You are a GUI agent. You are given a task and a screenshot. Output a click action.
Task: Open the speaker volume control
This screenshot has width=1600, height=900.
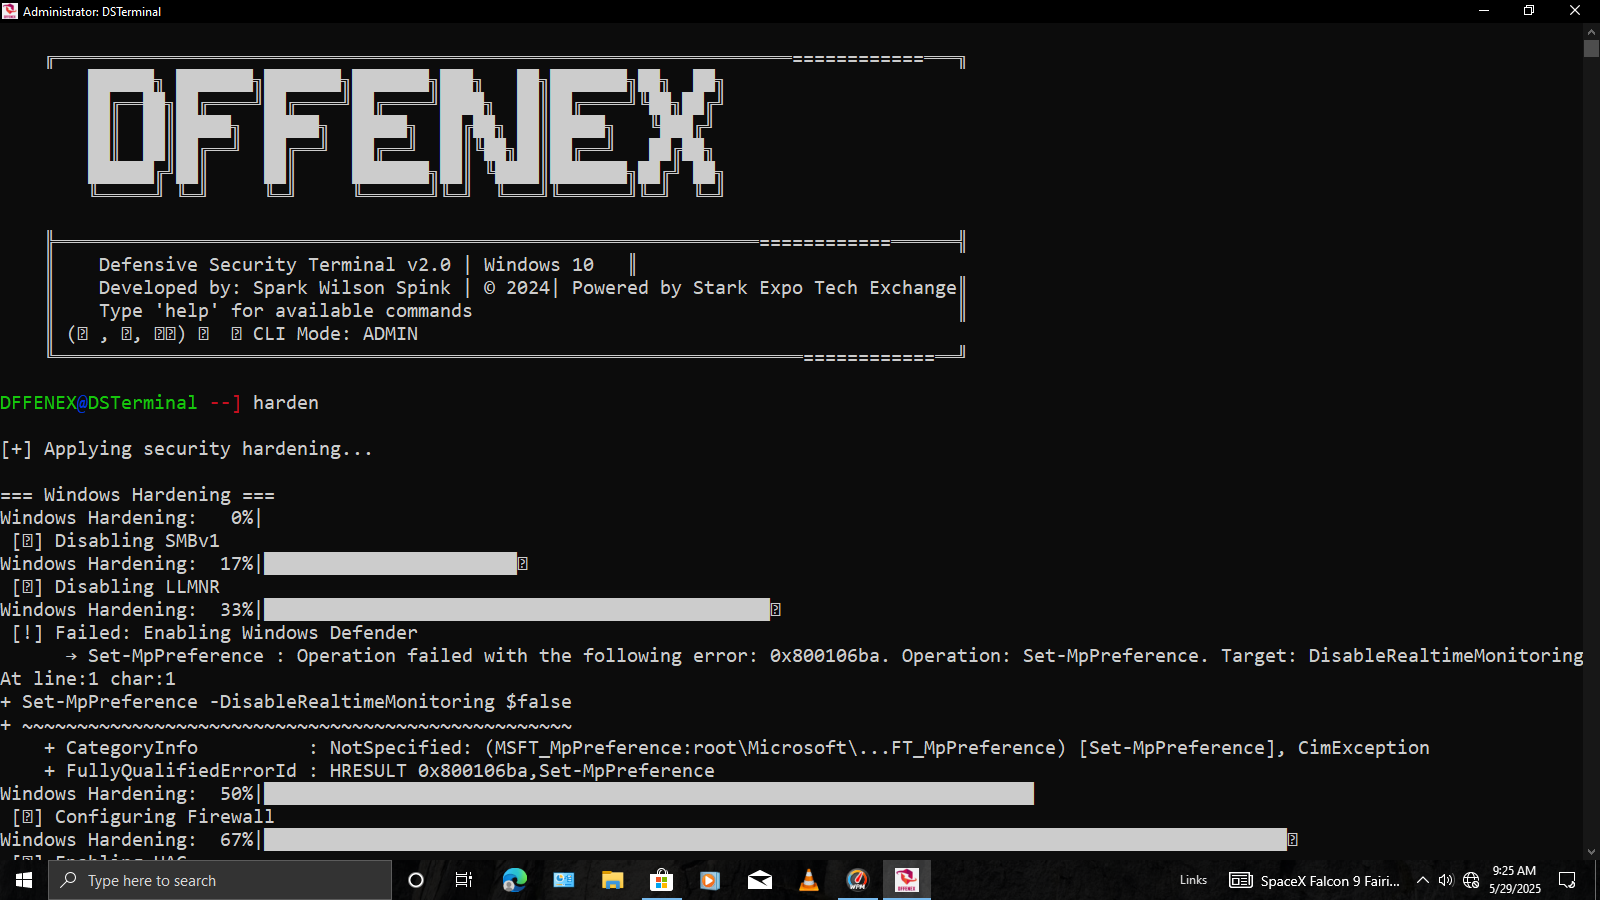[x=1446, y=880]
